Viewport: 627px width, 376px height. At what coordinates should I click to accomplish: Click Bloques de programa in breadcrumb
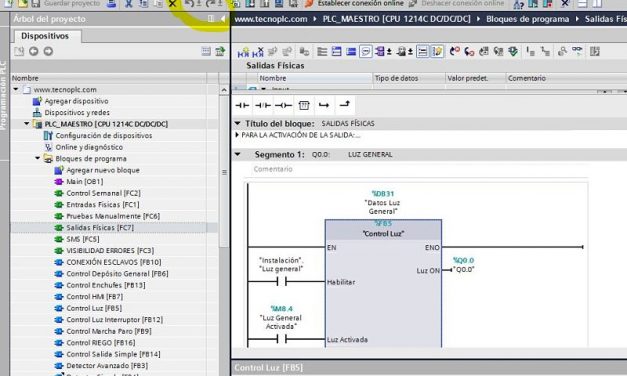(x=527, y=19)
